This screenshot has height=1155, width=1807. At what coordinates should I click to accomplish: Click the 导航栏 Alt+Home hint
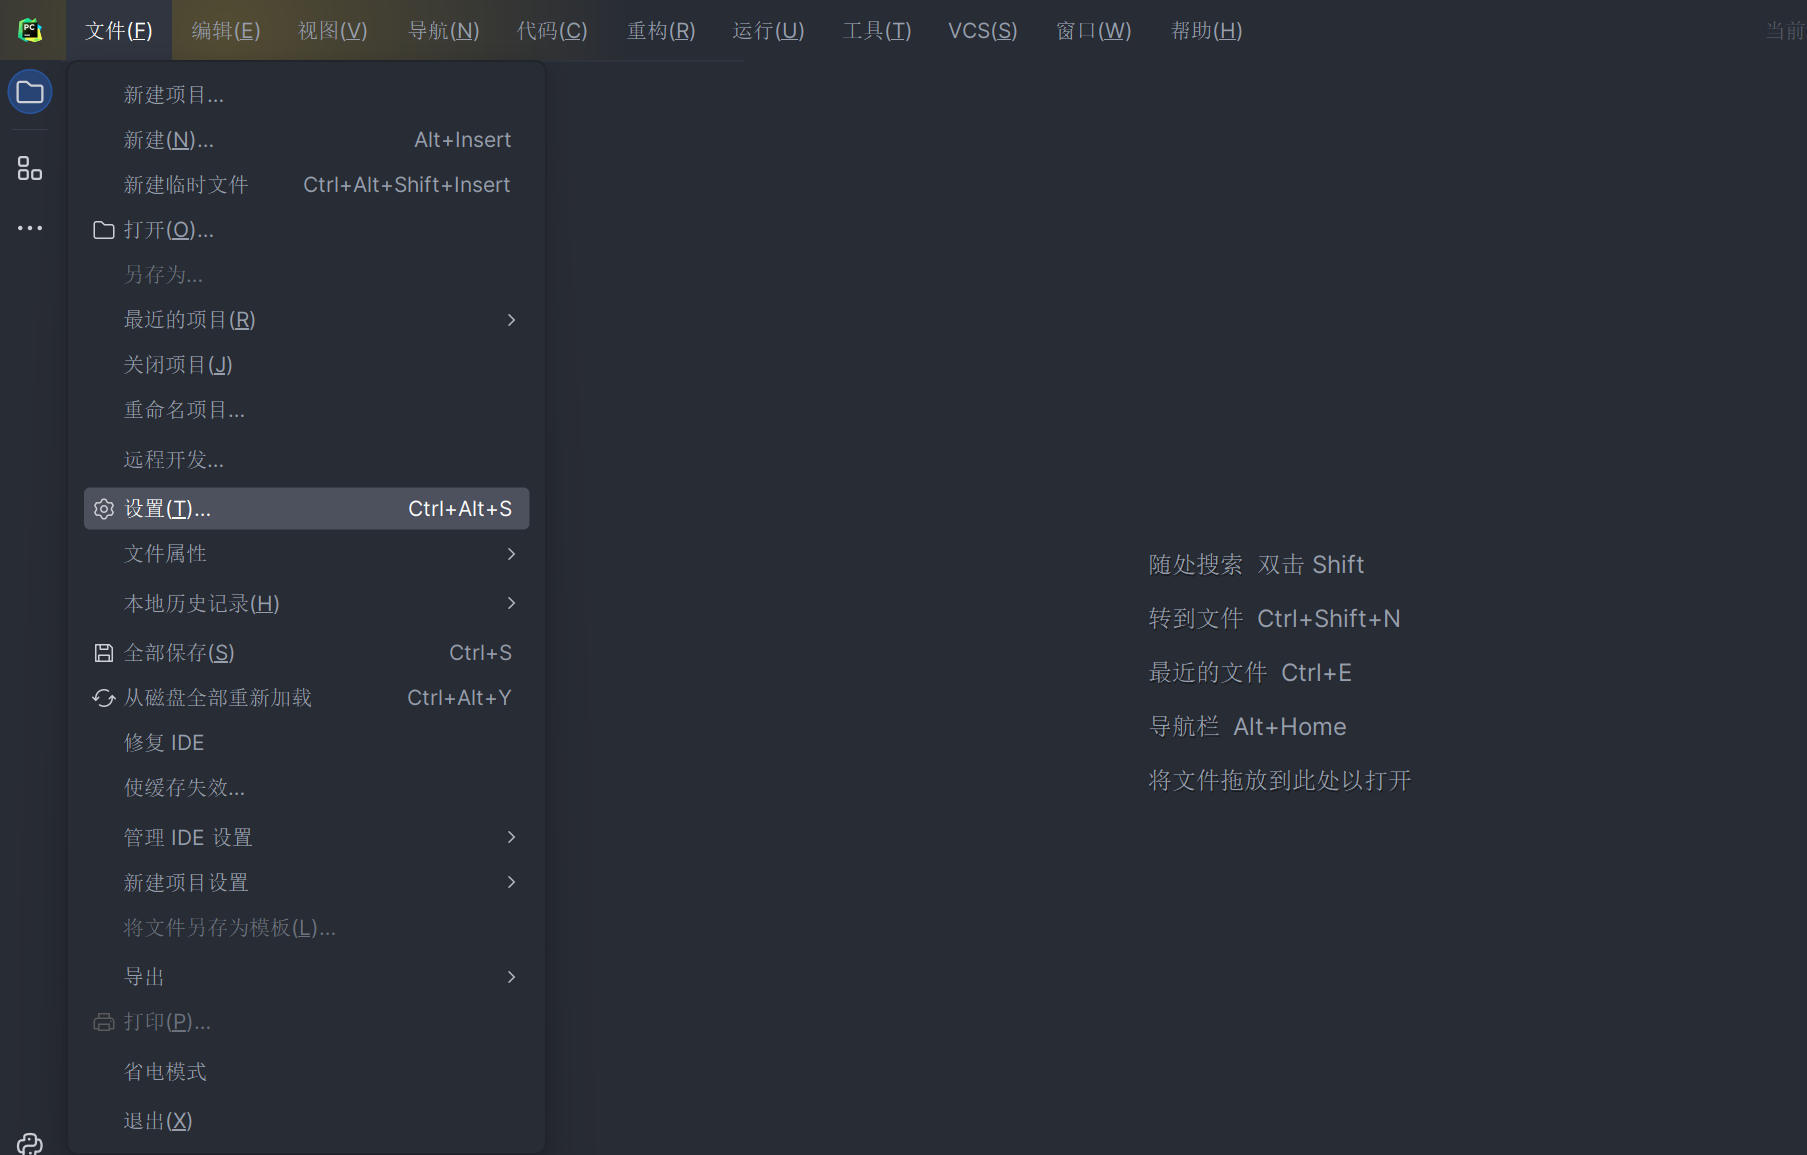(x=1247, y=727)
